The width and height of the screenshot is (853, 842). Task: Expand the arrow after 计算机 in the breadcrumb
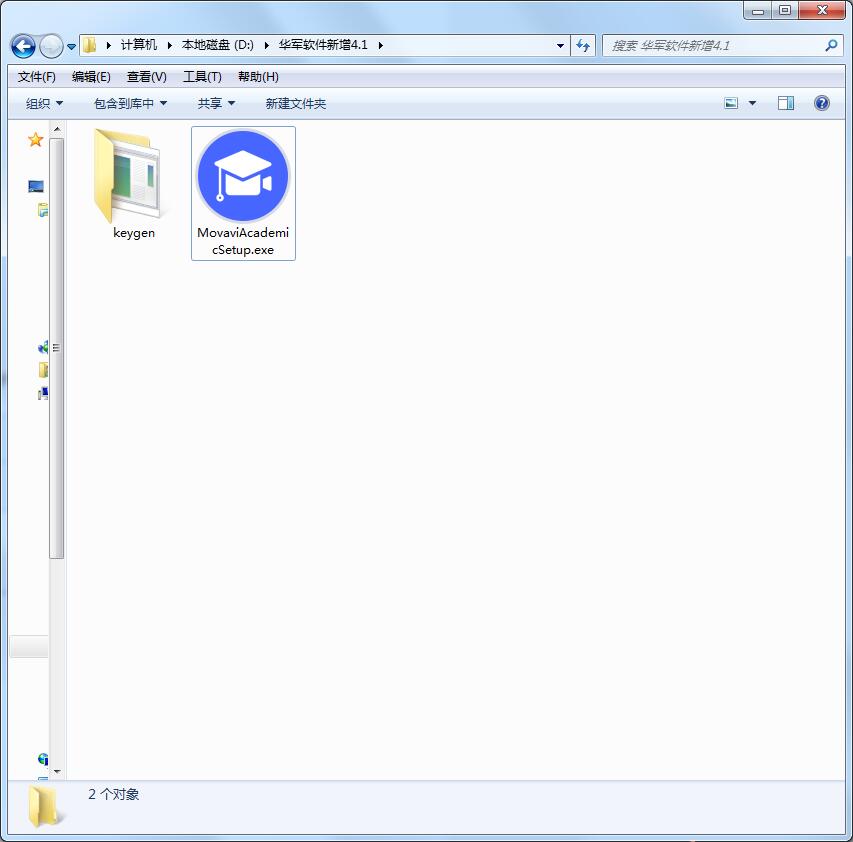click(170, 45)
